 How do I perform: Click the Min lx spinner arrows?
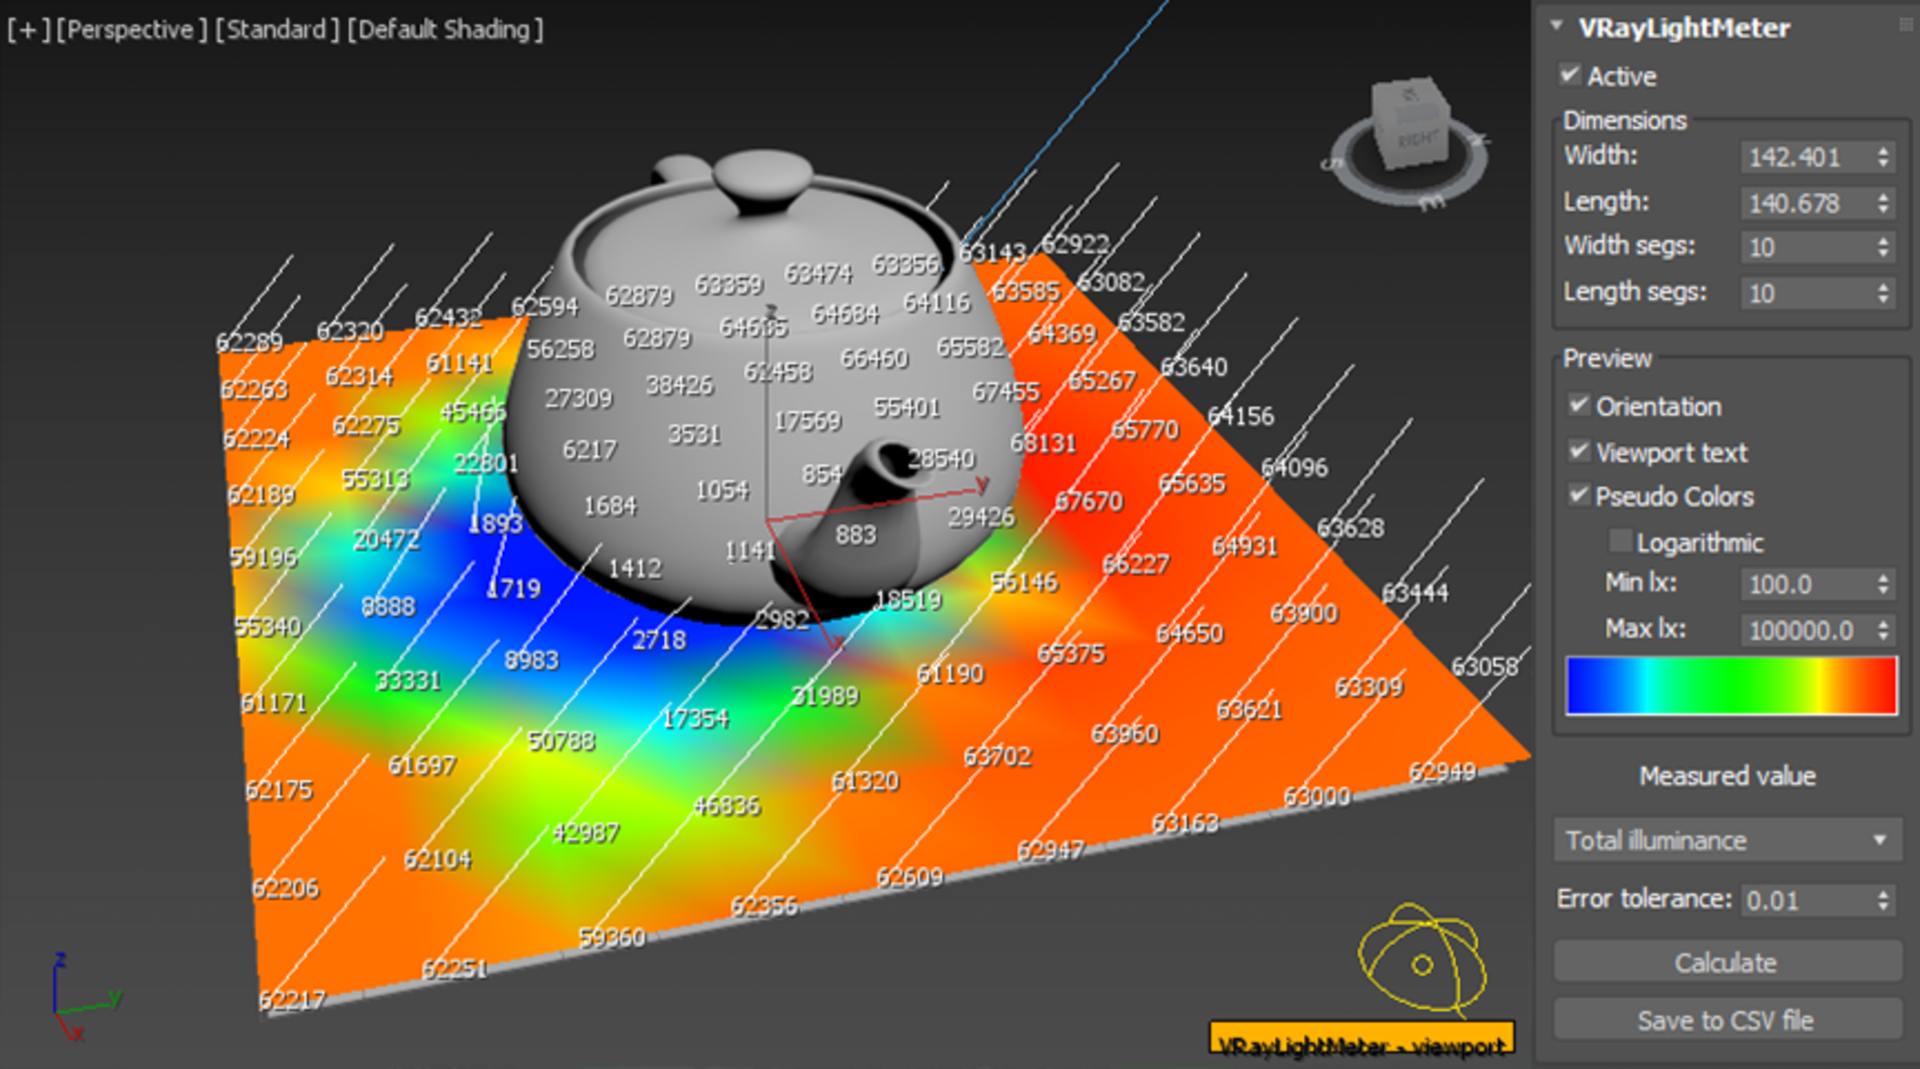tap(1884, 584)
